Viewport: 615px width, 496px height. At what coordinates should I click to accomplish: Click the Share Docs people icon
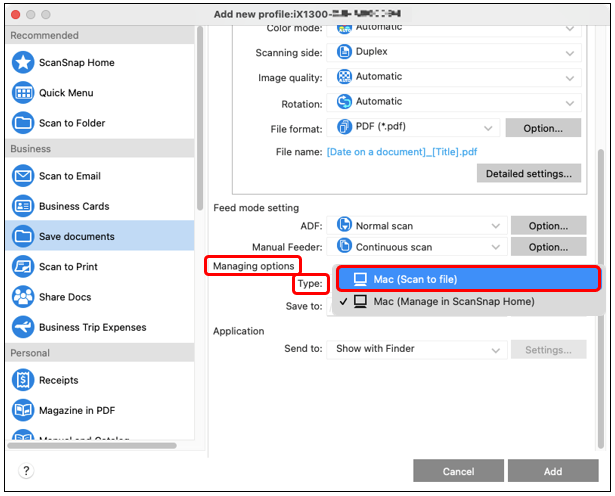(23, 297)
